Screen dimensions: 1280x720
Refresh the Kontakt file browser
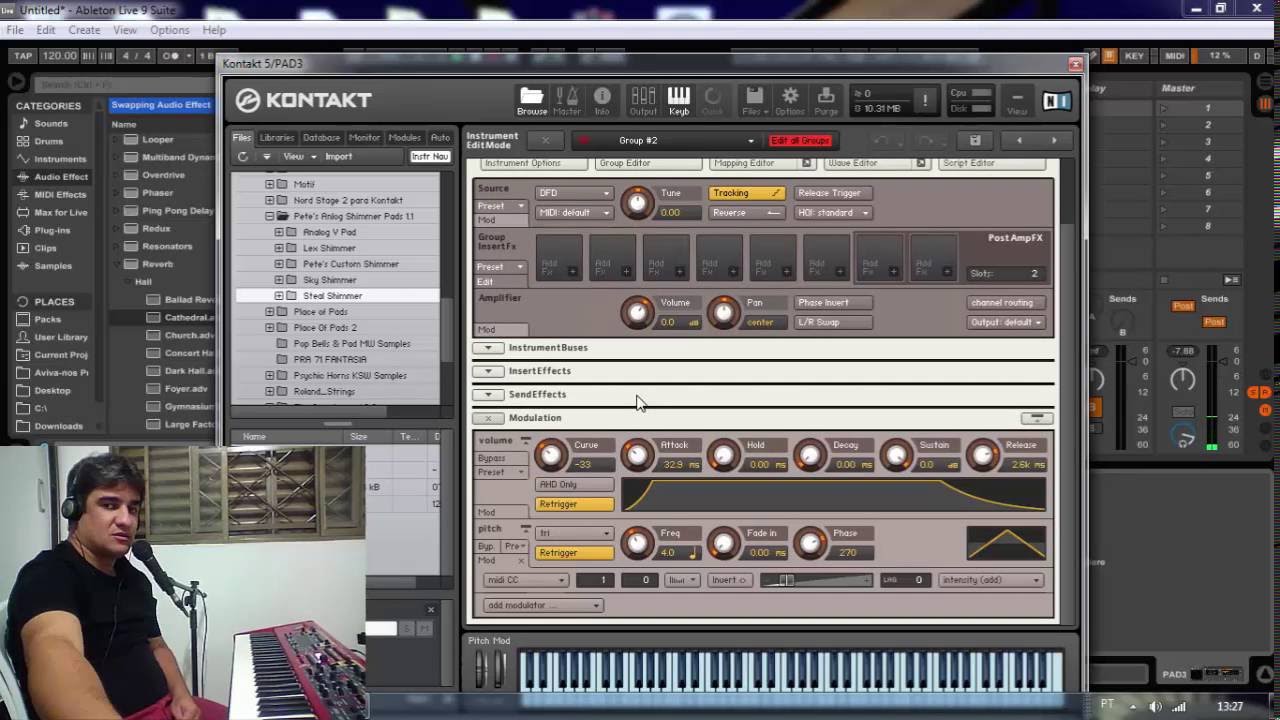242,157
